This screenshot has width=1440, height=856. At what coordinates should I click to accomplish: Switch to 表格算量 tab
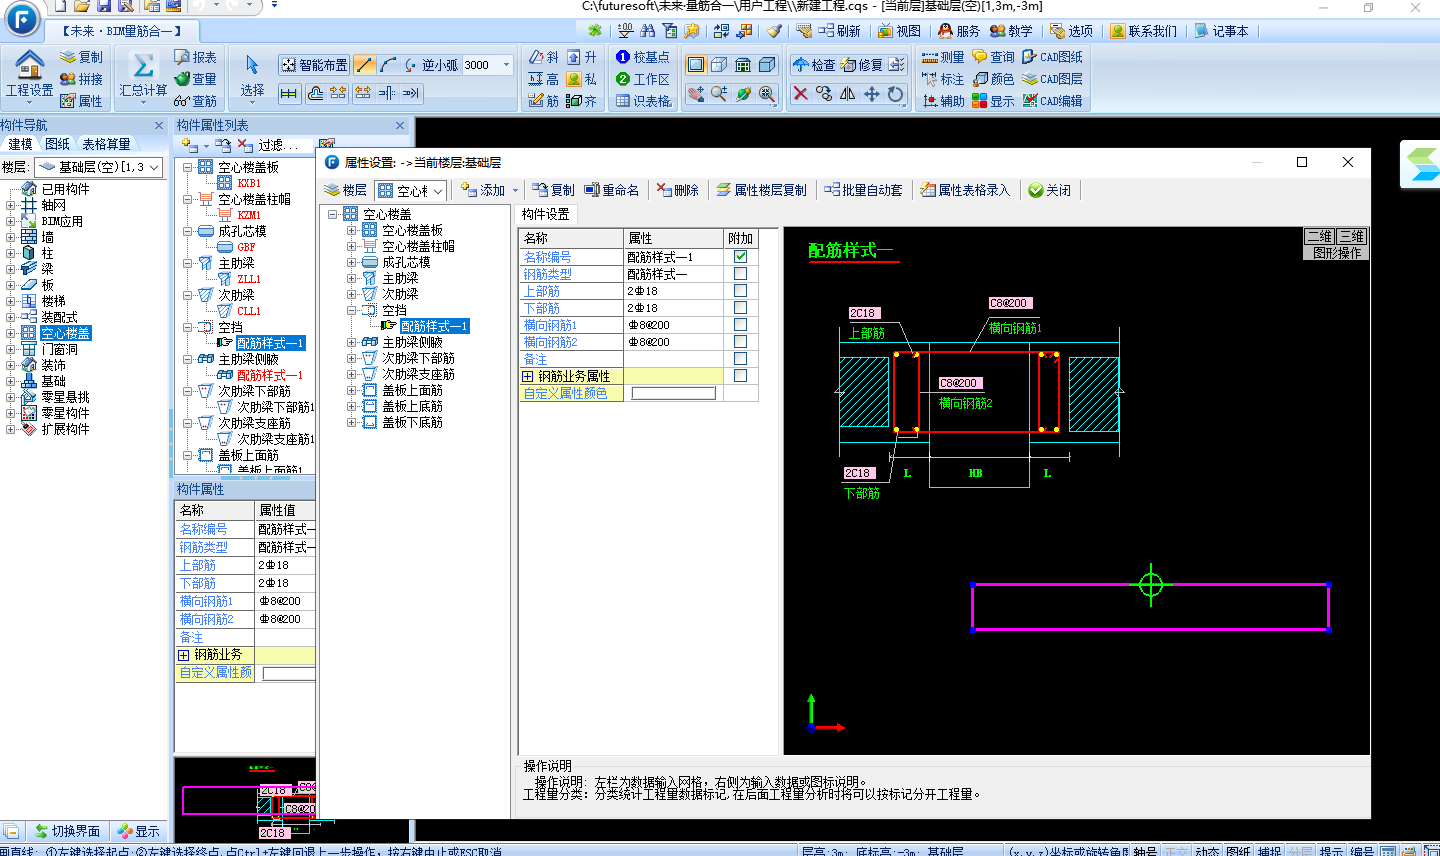(106, 144)
